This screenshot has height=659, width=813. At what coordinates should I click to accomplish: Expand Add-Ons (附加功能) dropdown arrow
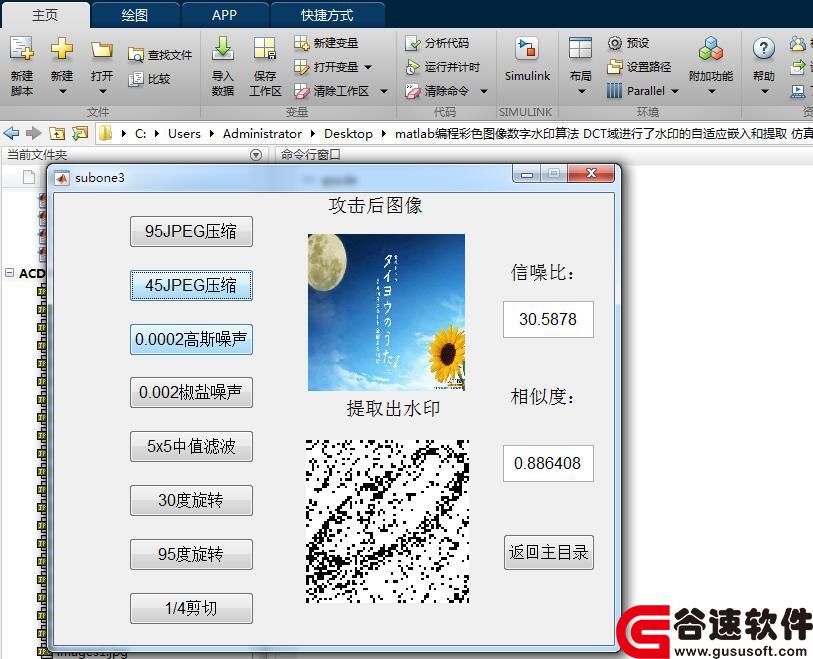pos(711,92)
